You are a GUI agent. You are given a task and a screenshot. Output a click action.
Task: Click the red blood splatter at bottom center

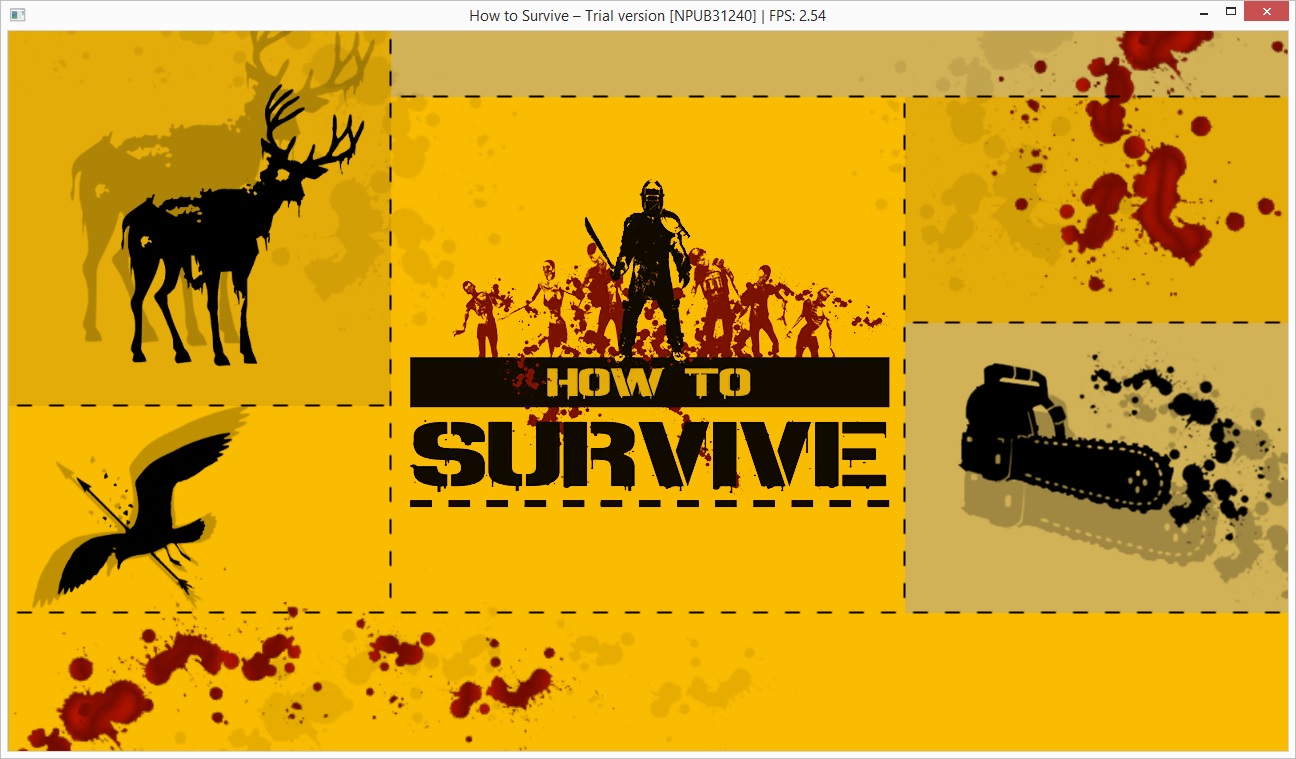click(x=500, y=690)
